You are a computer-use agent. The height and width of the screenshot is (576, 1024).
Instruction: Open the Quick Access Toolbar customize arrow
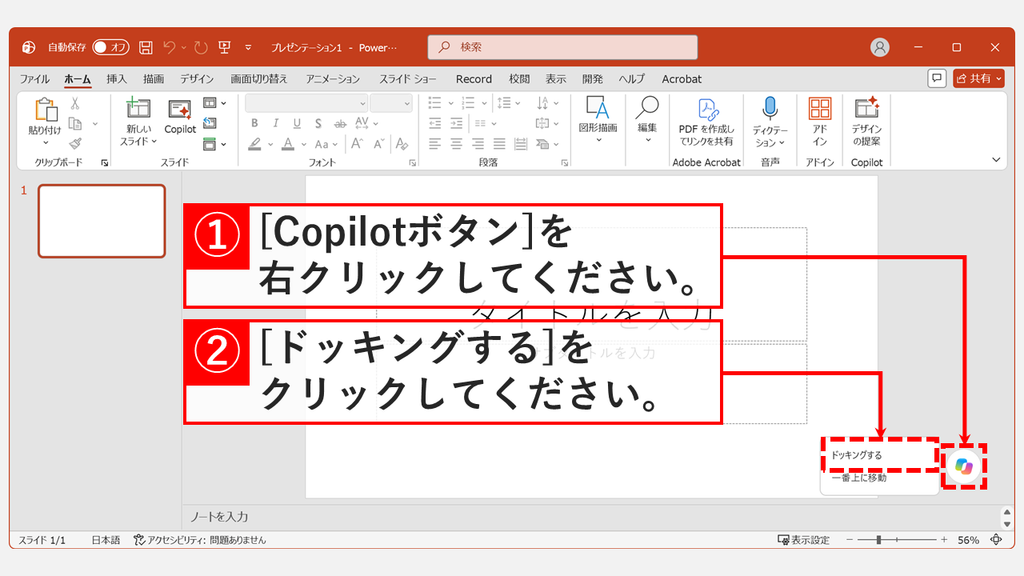click(248, 47)
